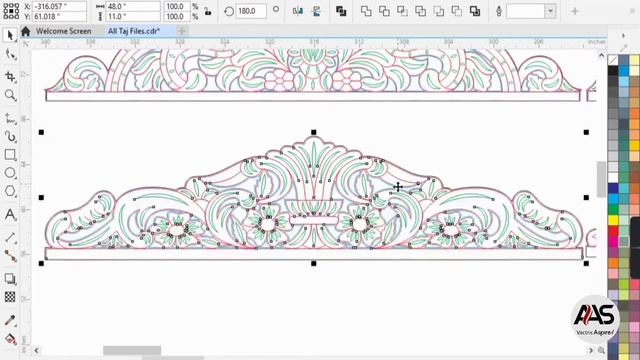Click the Trim shaping button
This screenshot has width=640, height=360.
click(384, 11)
